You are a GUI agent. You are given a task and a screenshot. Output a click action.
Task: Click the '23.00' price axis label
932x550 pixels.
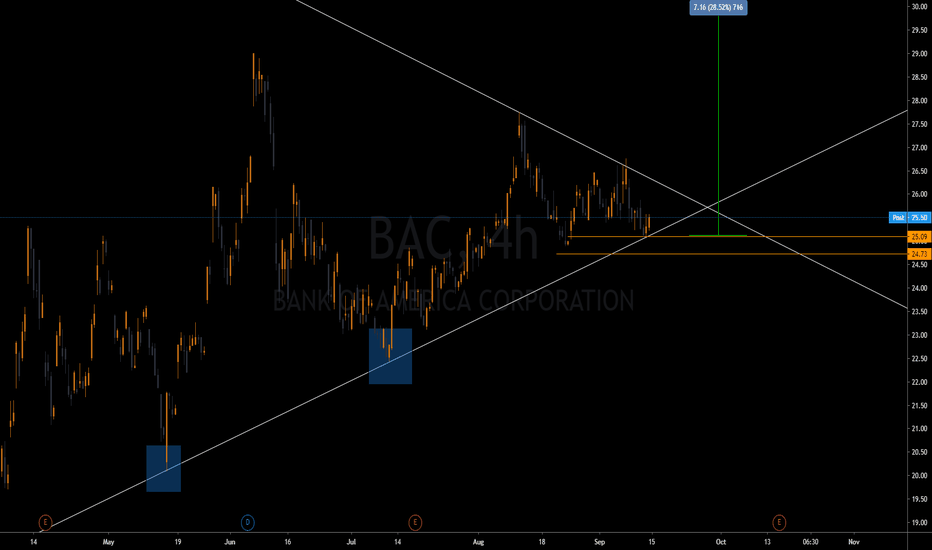point(920,335)
